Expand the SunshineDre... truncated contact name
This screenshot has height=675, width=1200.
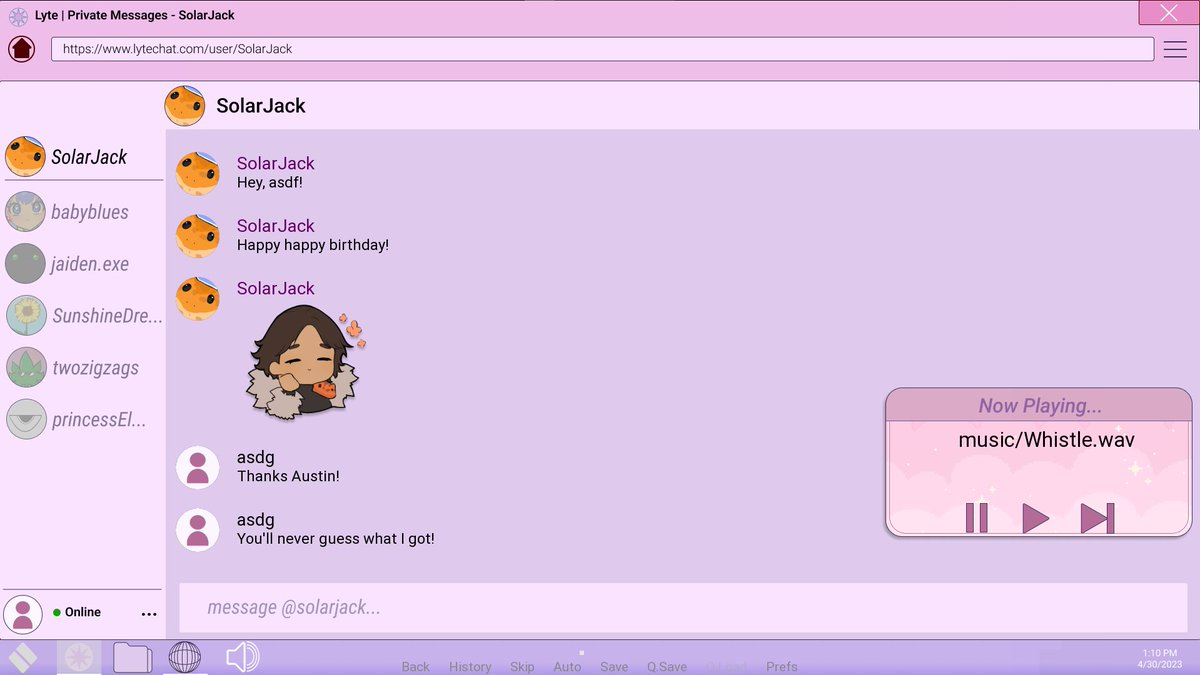tap(110, 315)
